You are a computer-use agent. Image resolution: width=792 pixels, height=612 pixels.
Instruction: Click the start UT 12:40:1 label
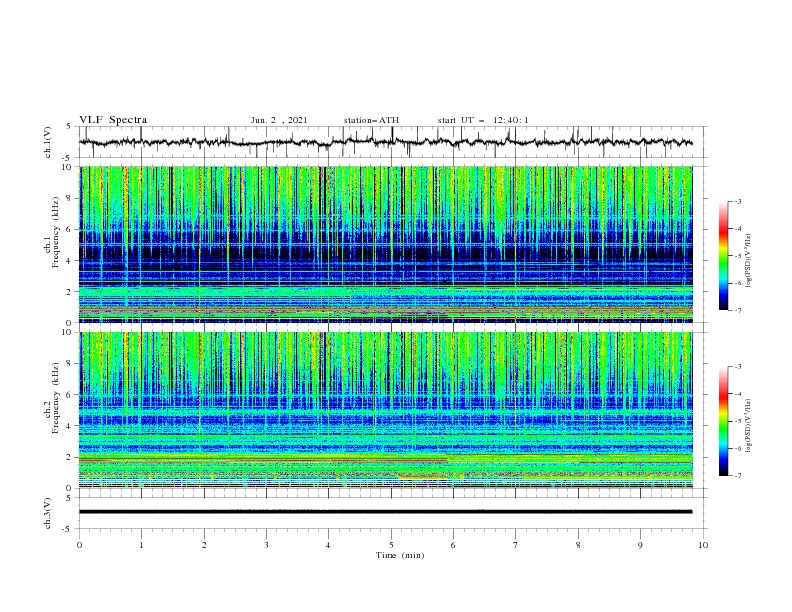pyautogui.click(x=483, y=120)
